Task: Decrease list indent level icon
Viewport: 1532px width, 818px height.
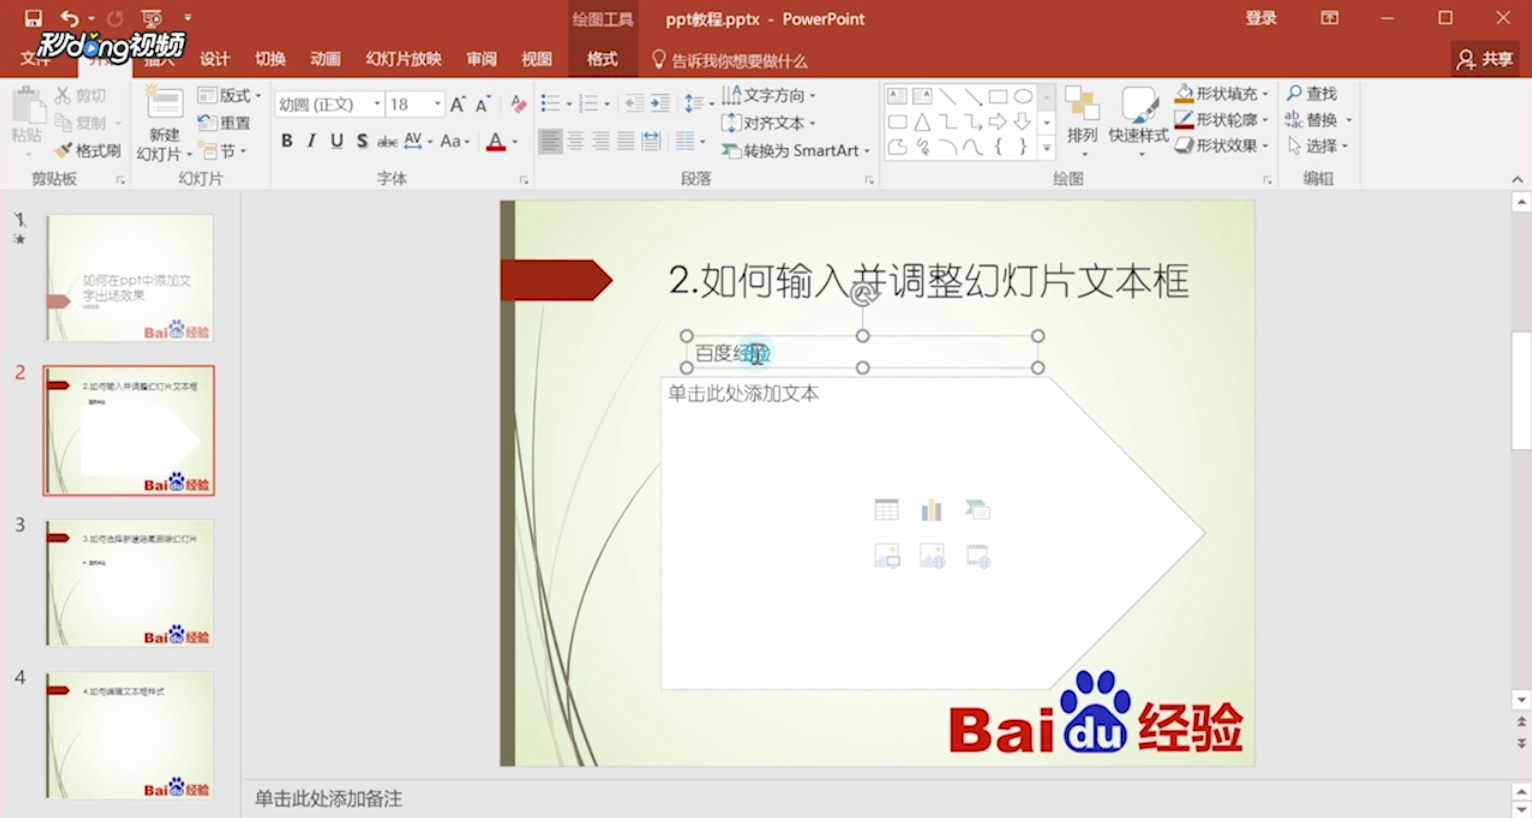Action: (x=635, y=104)
